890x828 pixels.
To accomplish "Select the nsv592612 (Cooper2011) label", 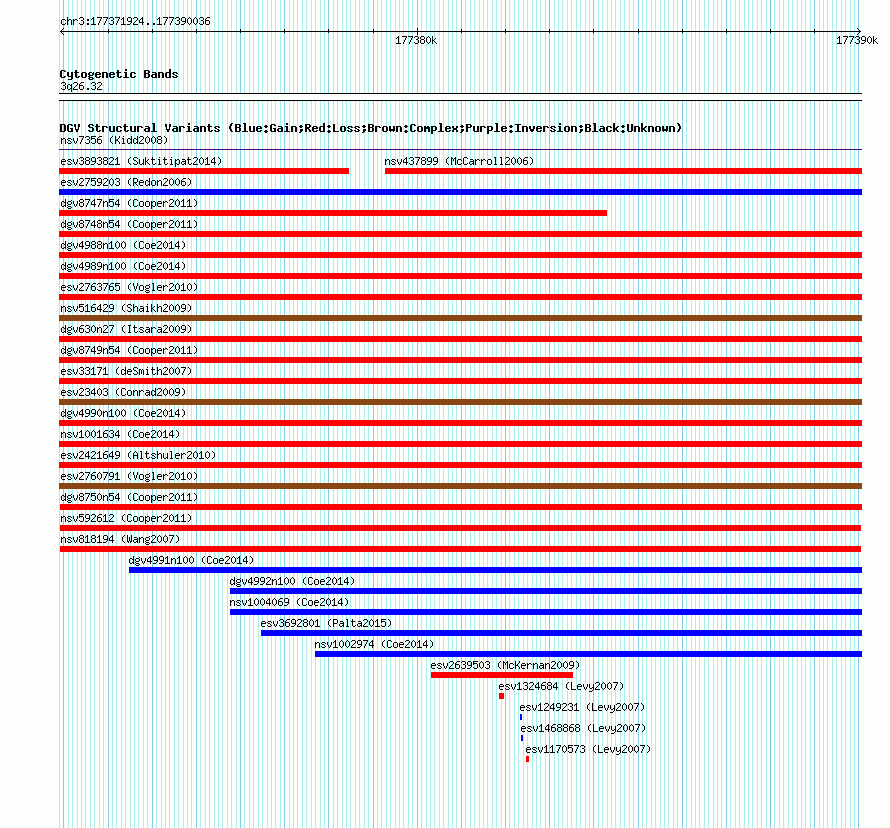I will point(126,518).
